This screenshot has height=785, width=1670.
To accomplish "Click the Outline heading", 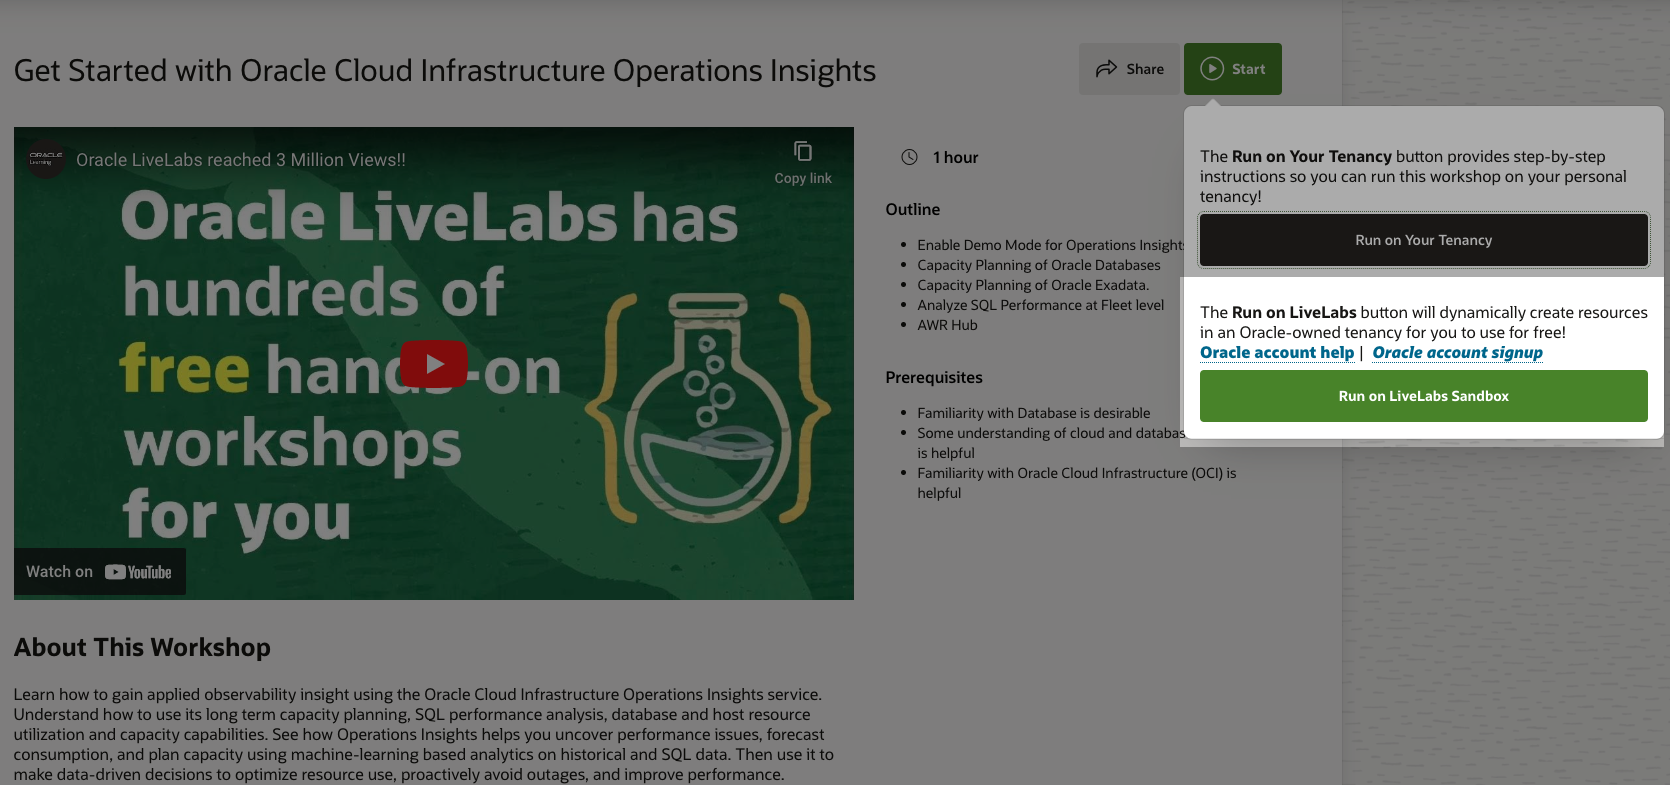I will 912,210.
